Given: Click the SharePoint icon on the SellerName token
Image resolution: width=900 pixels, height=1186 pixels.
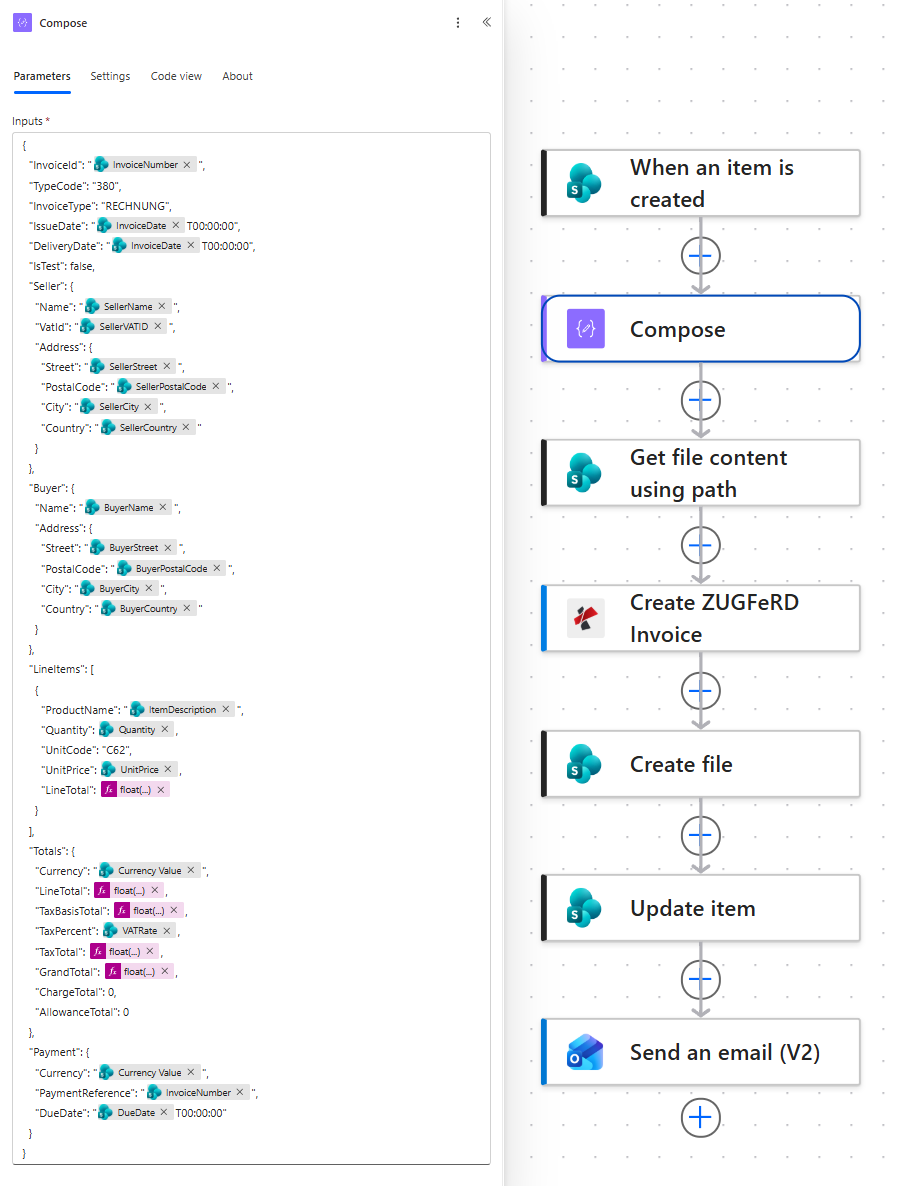Looking at the screenshot, I should point(92,306).
